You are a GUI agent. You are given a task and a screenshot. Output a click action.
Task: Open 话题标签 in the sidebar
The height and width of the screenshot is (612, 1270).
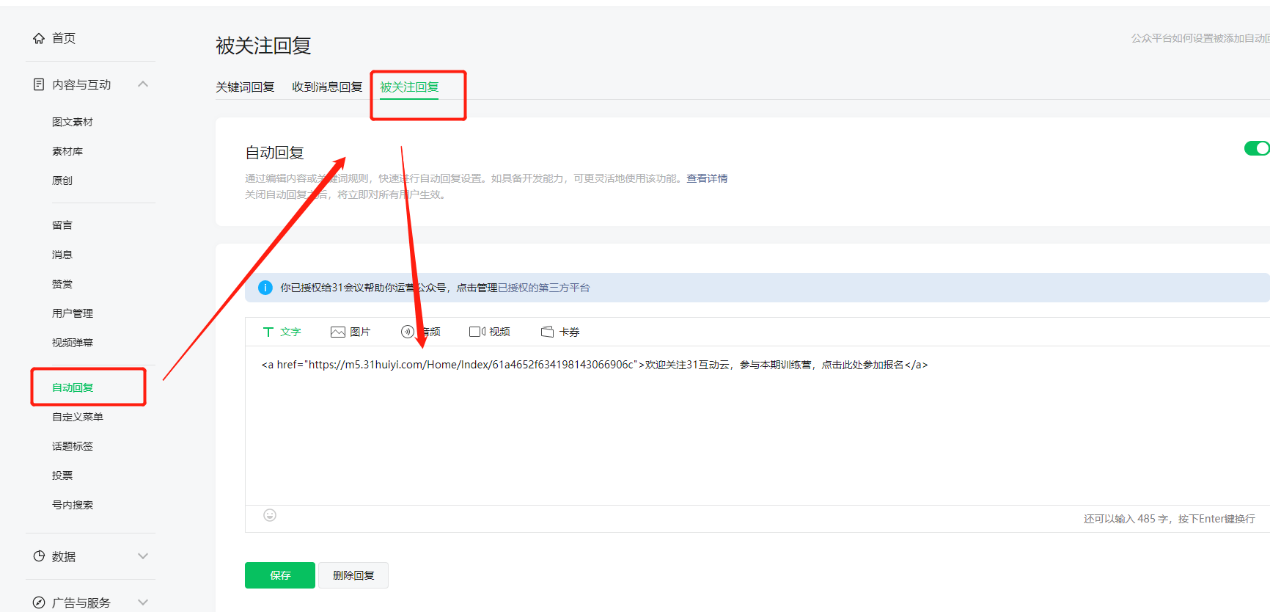pos(72,446)
